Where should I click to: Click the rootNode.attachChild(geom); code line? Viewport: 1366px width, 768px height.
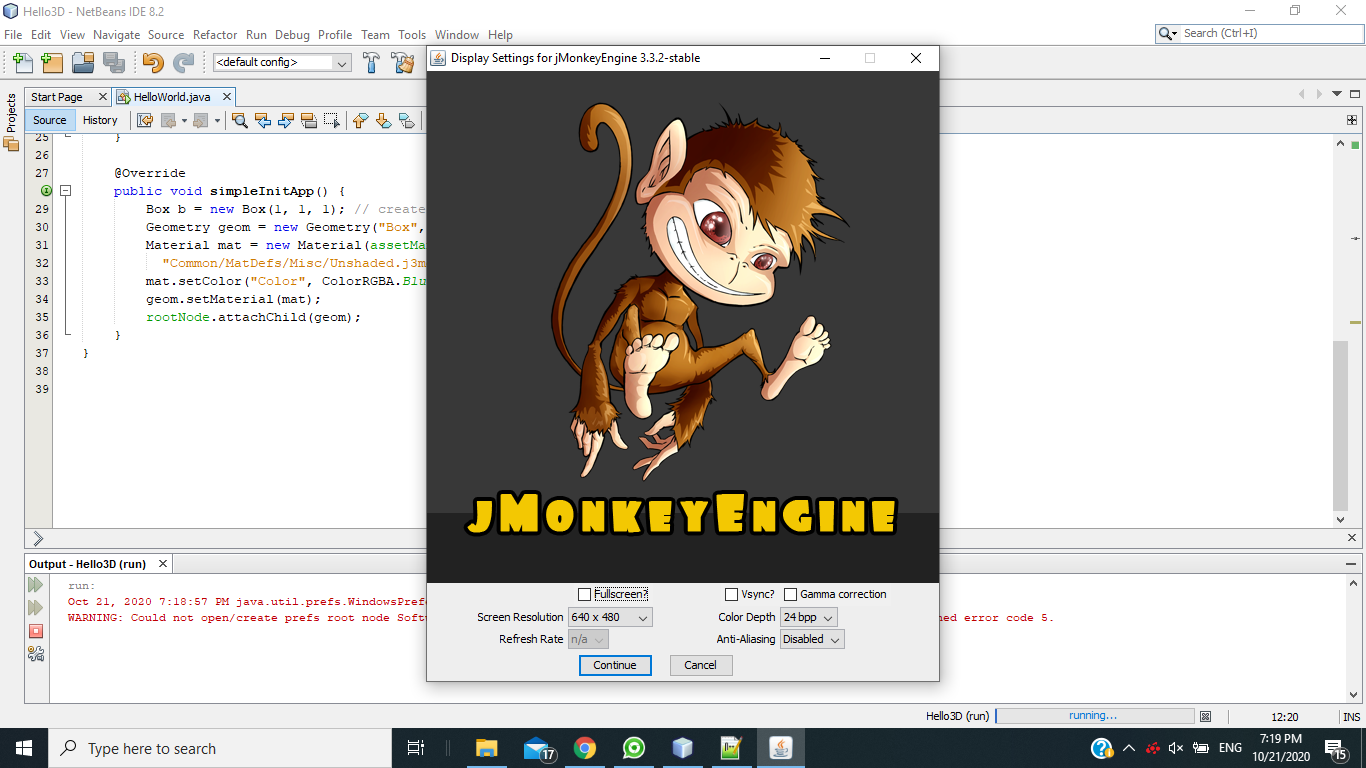pyautogui.click(x=253, y=317)
